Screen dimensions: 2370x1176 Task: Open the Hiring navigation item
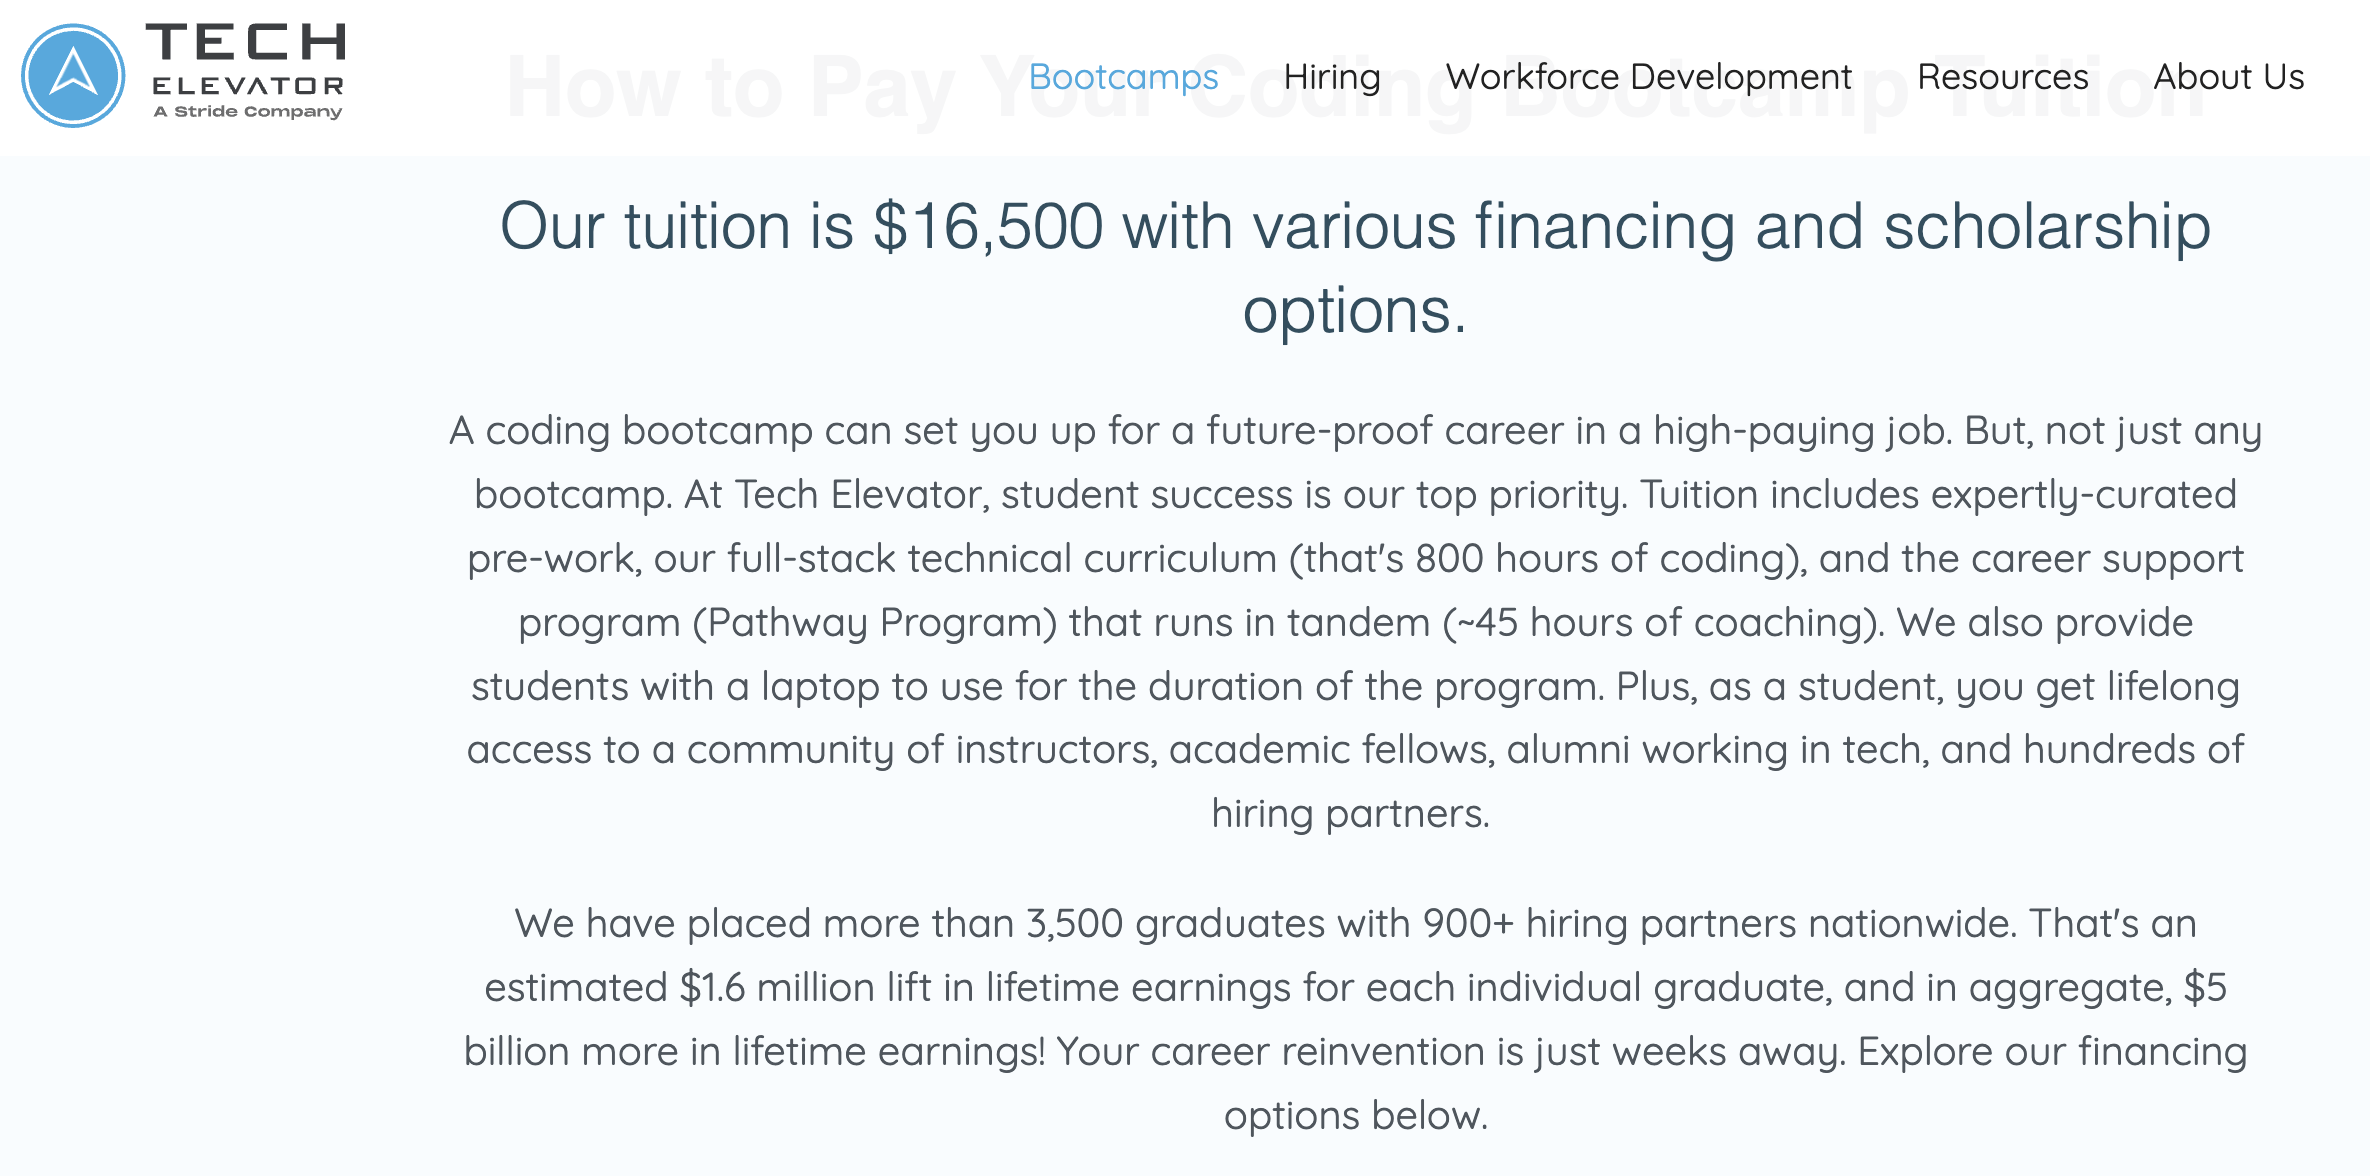tap(1332, 77)
